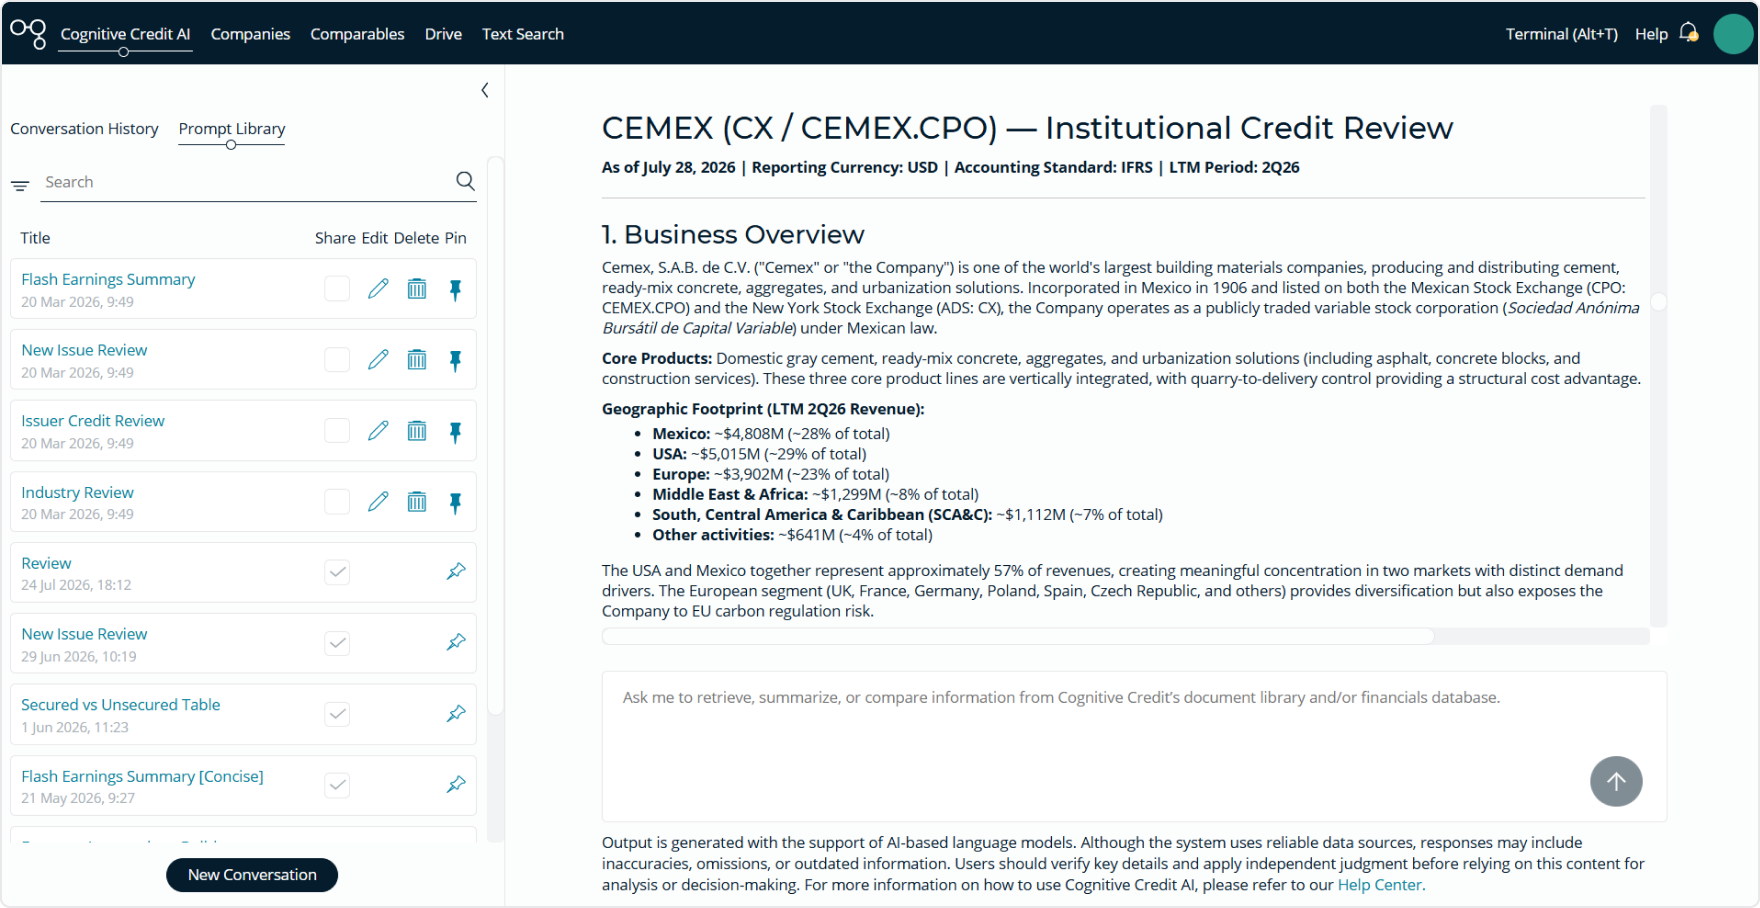Open the prompt filter icon

[x=20, y=185]
